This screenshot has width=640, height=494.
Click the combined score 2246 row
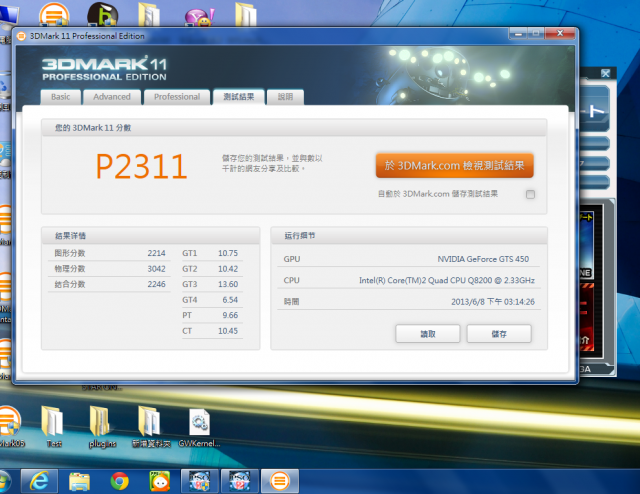pos(109,284)
